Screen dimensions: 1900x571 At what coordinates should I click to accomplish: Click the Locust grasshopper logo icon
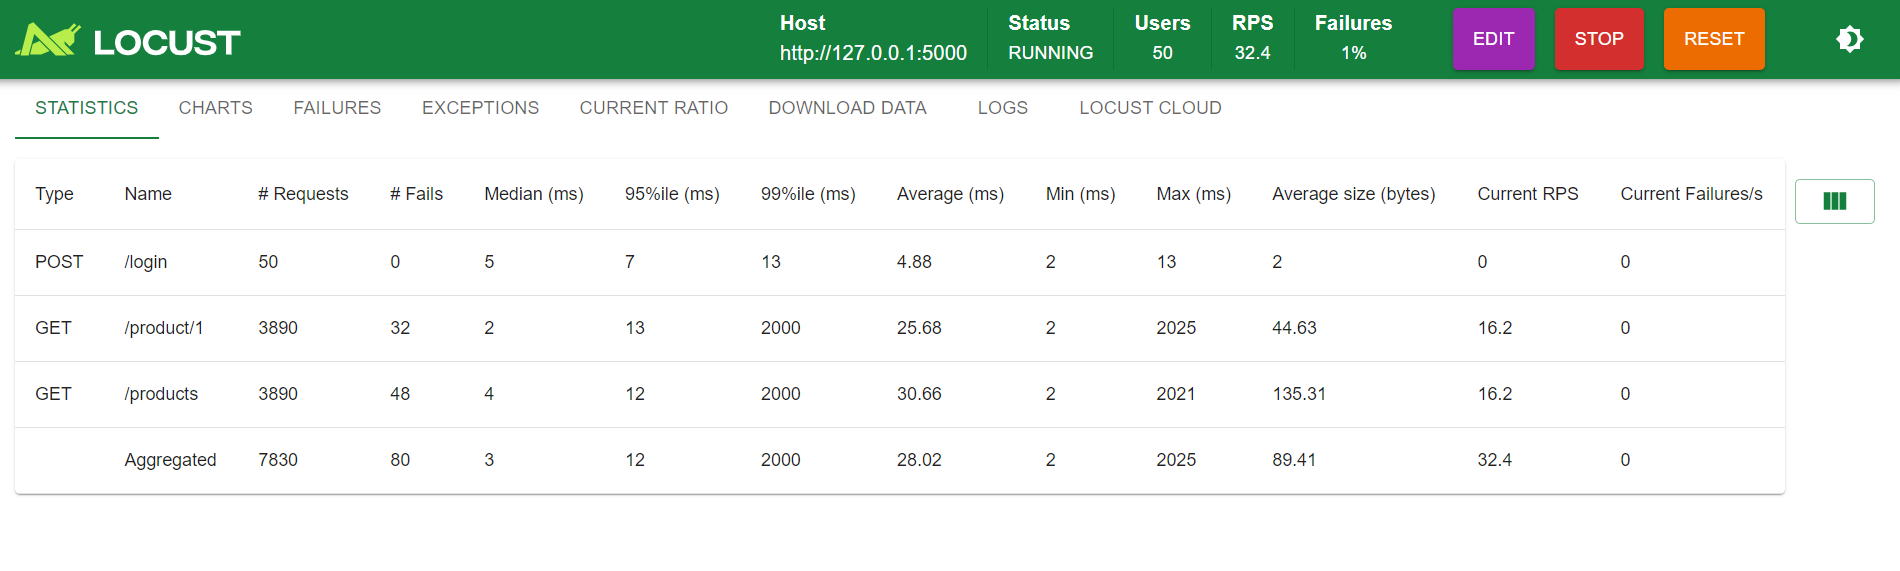[x=48, y=40]
